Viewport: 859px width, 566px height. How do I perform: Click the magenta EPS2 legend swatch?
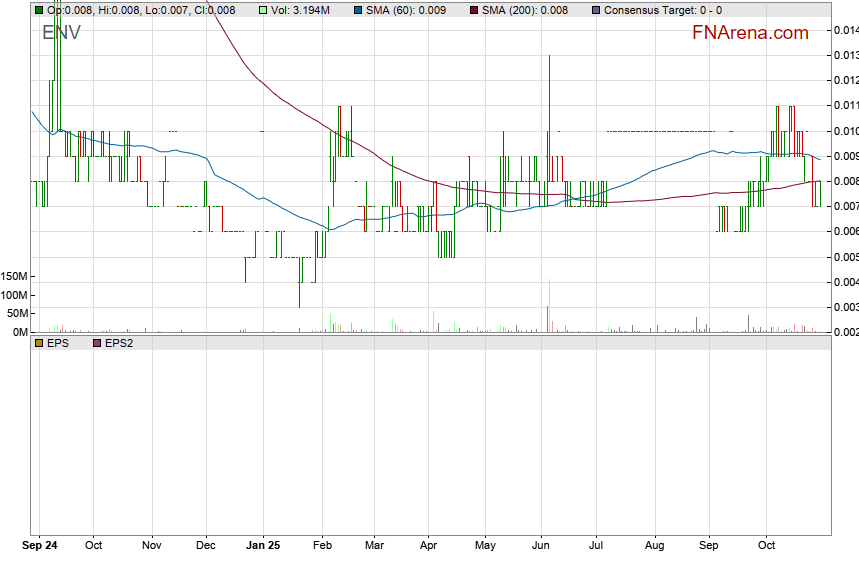coord(96,343)
